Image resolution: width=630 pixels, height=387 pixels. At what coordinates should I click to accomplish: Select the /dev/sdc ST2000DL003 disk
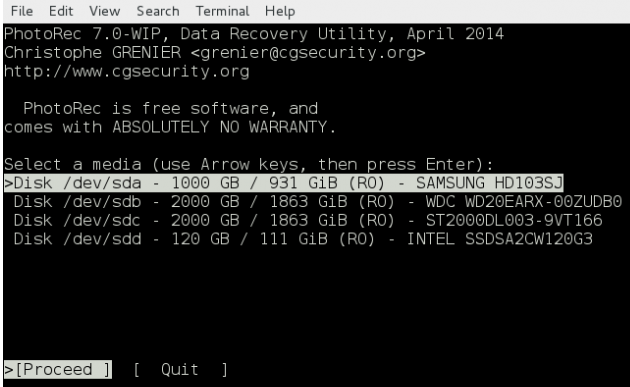[x=308, y=220]
